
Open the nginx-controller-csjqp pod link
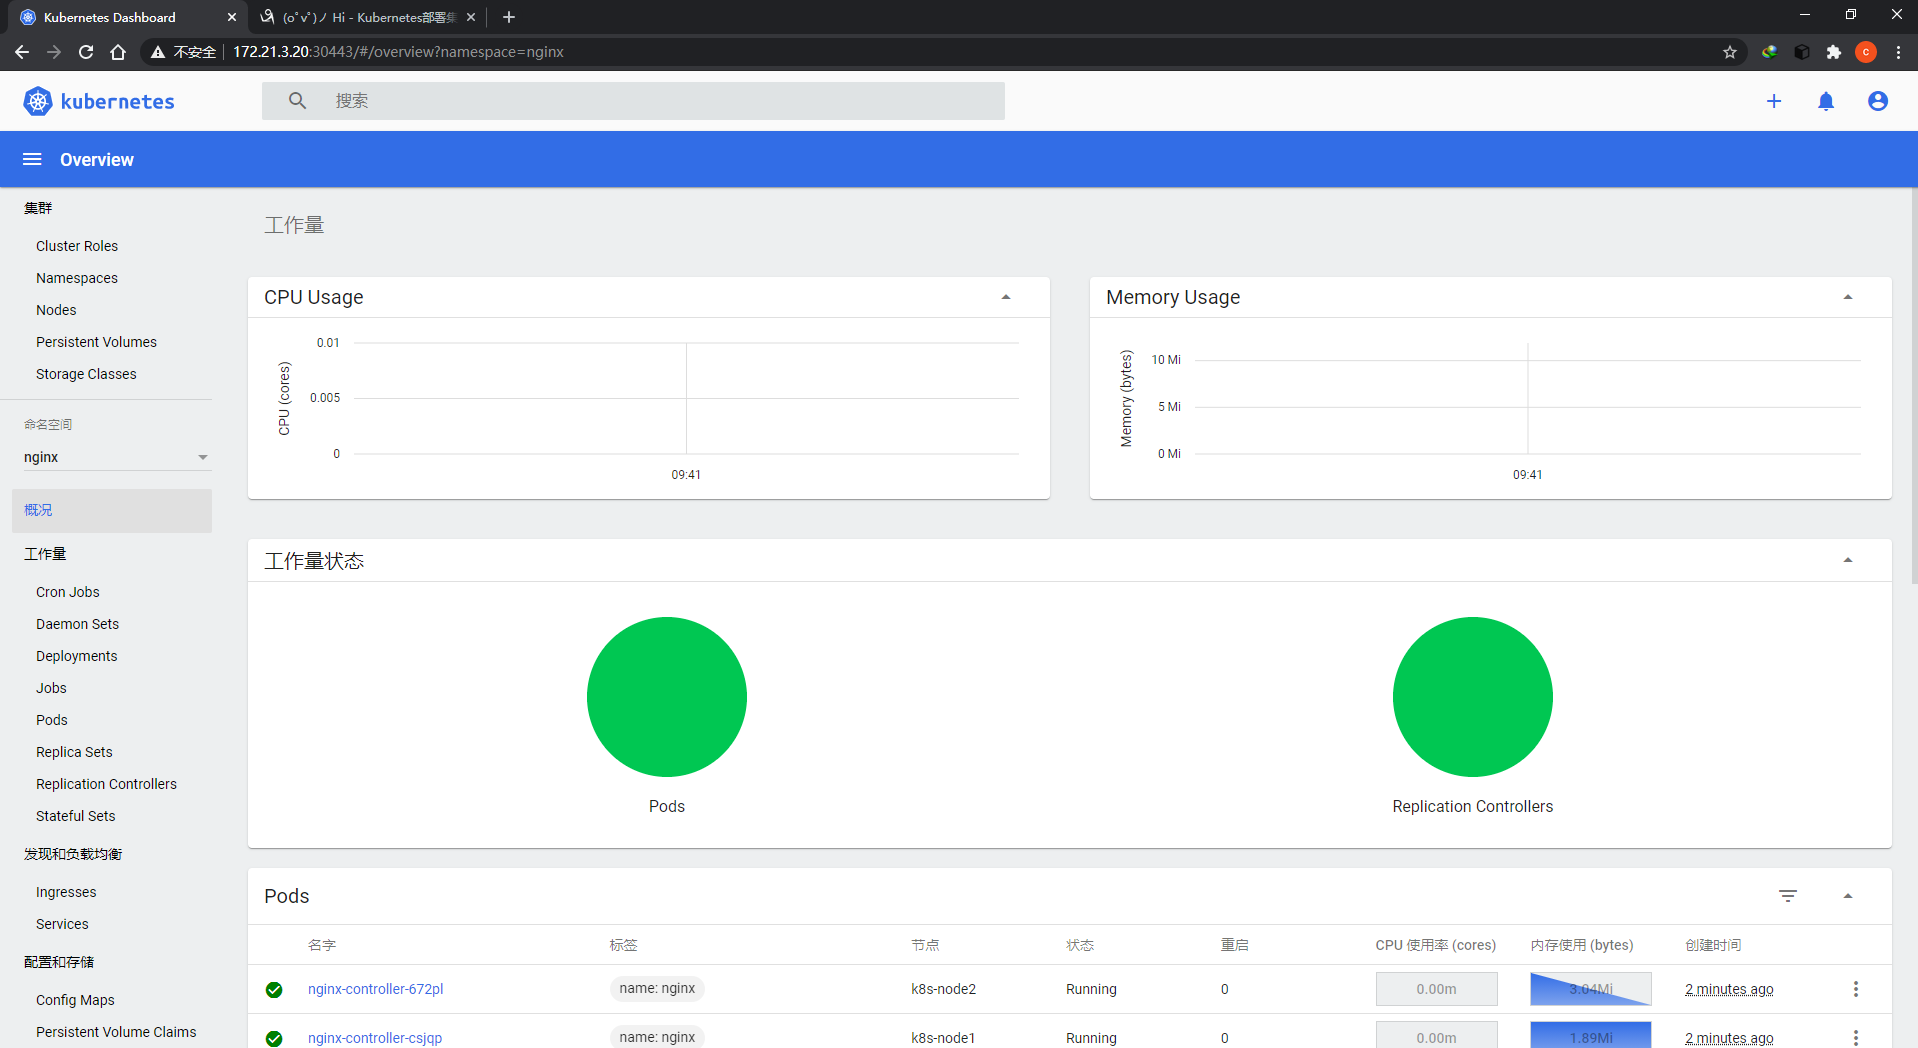pos(375,1038)
